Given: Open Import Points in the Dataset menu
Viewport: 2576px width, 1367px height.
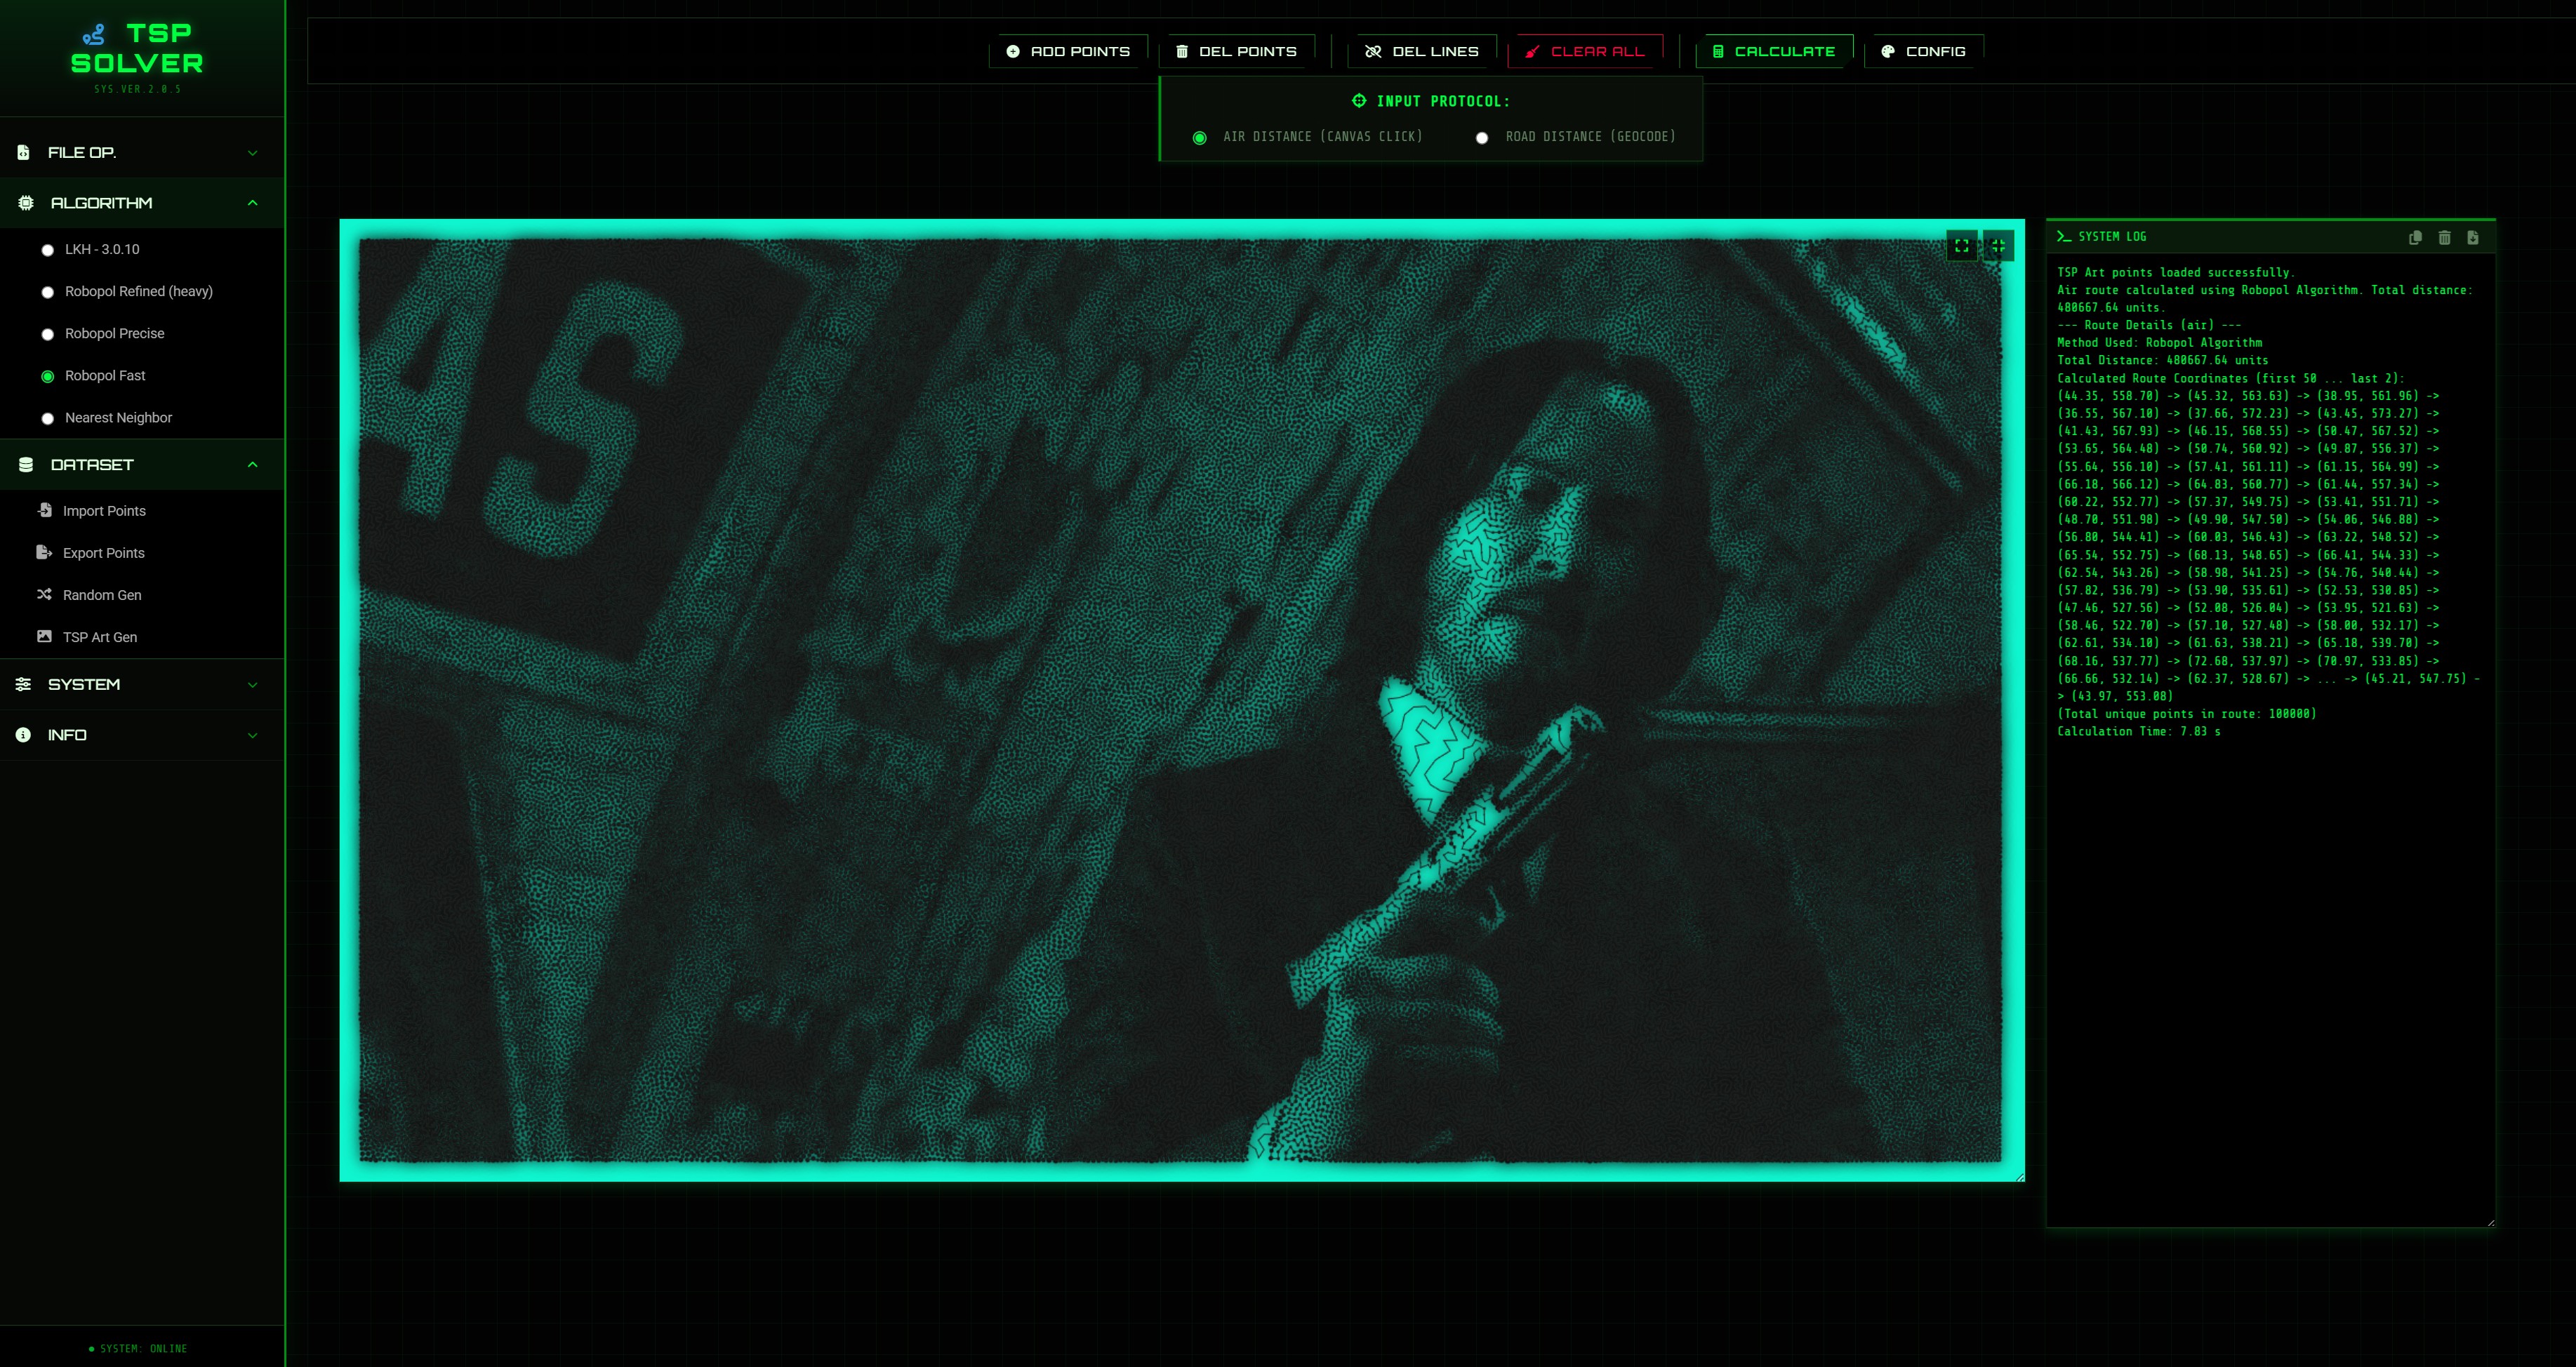Looking at the screenshot, I should click(x=142, y=511).
